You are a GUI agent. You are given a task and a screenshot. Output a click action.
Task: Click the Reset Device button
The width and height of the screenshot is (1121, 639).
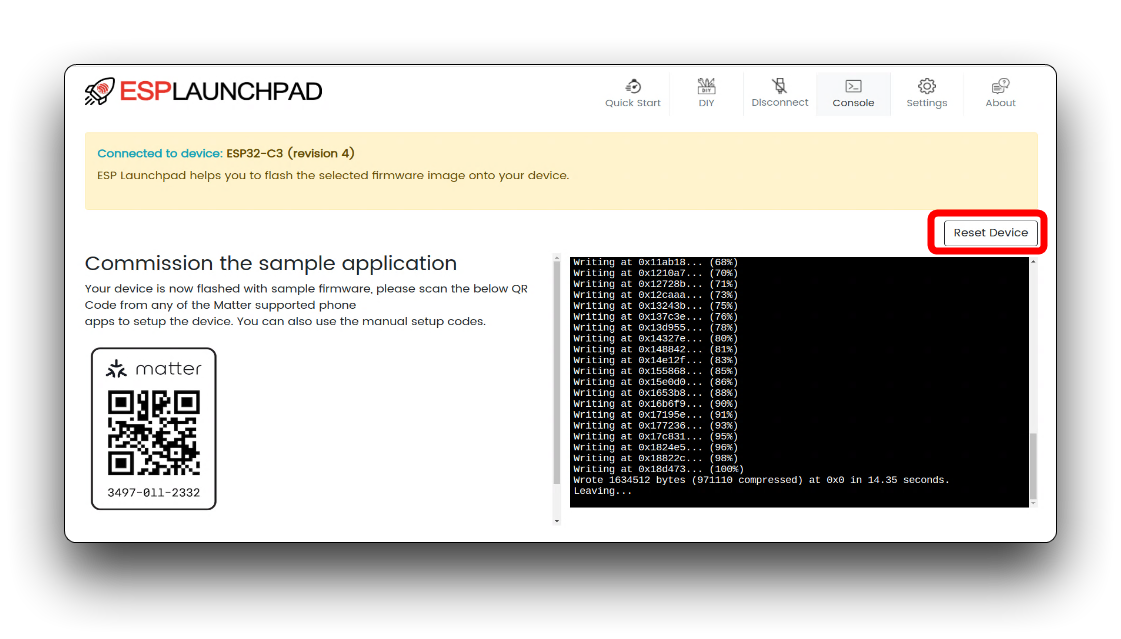(x=990, y=232)
